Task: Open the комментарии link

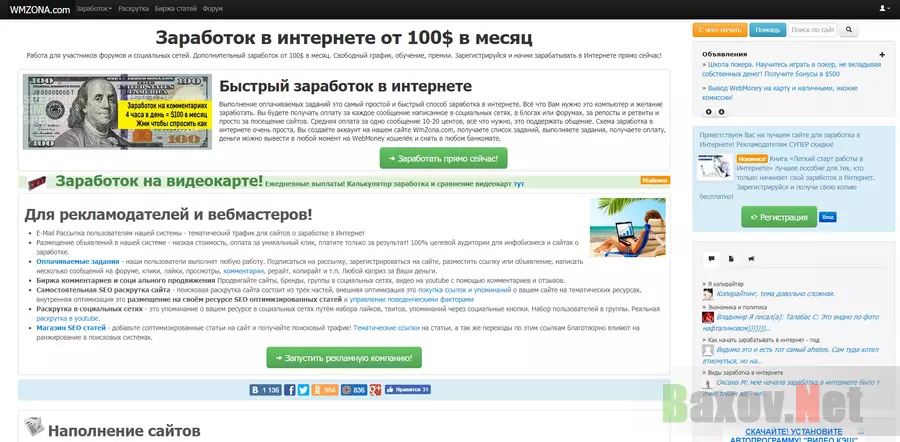Action: pyautogui.click(x=243, y=271)
